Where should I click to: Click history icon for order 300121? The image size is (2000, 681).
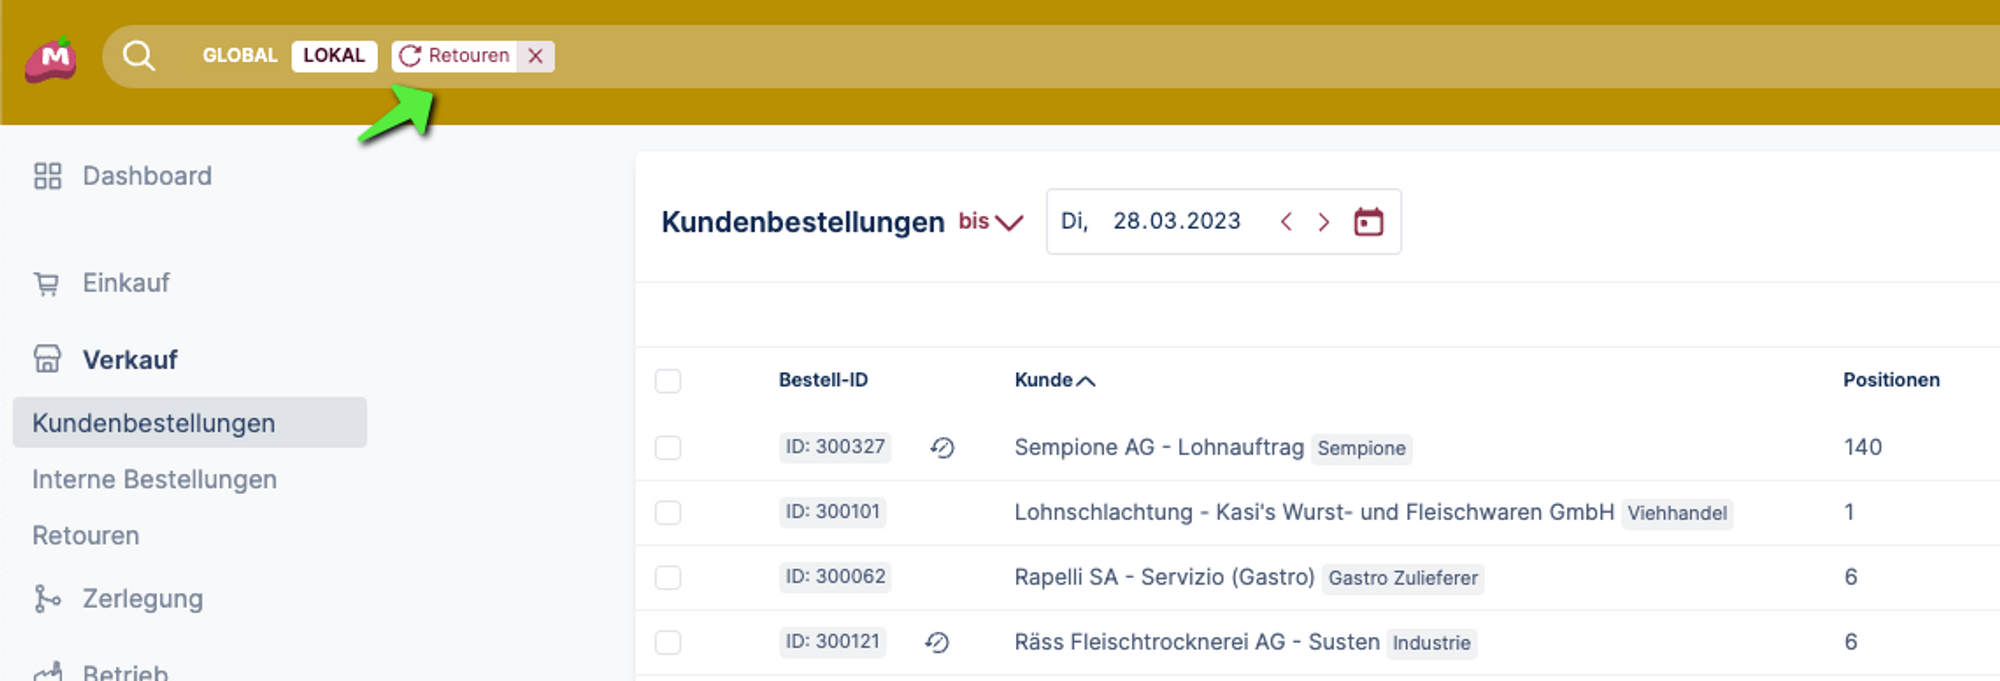937,642
